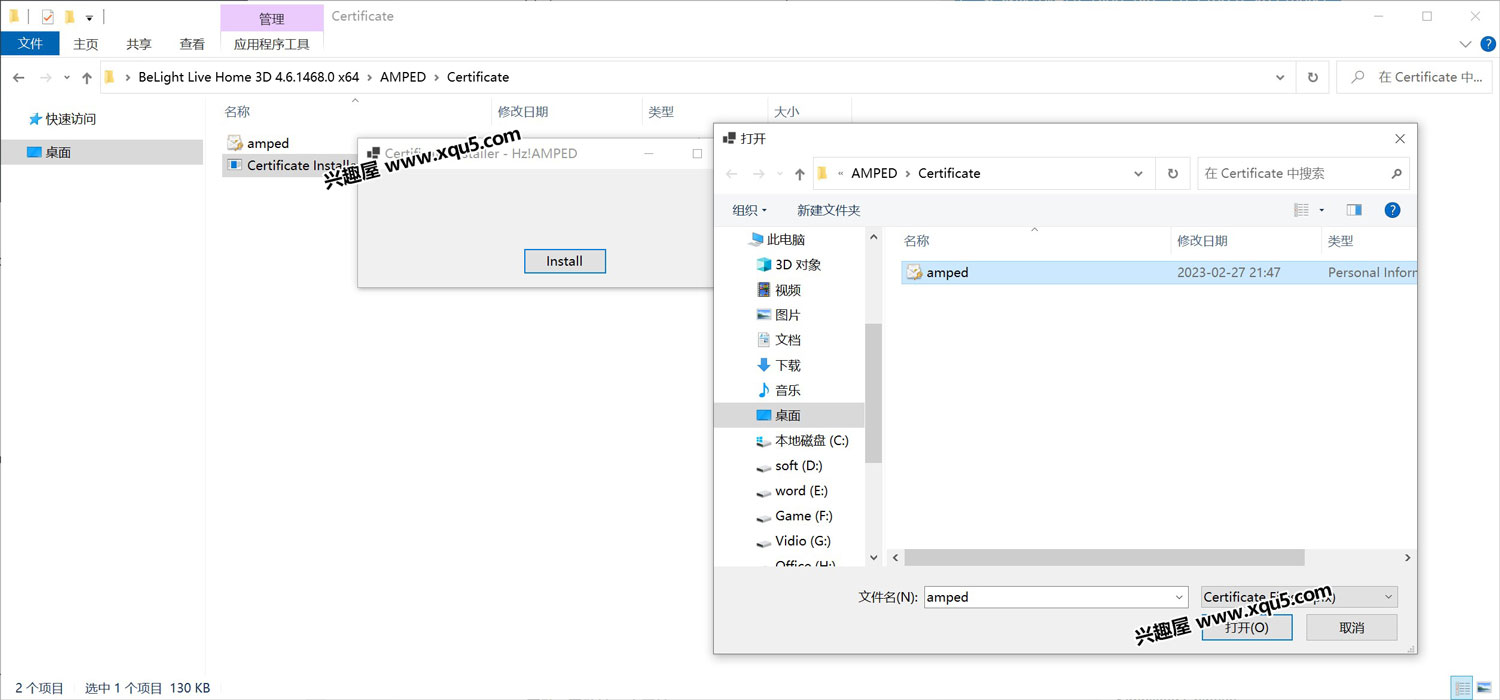Go up one folder in main Explorer
Image resolution: width=1500 pixels, height=700 pixels.
(87, 77)
